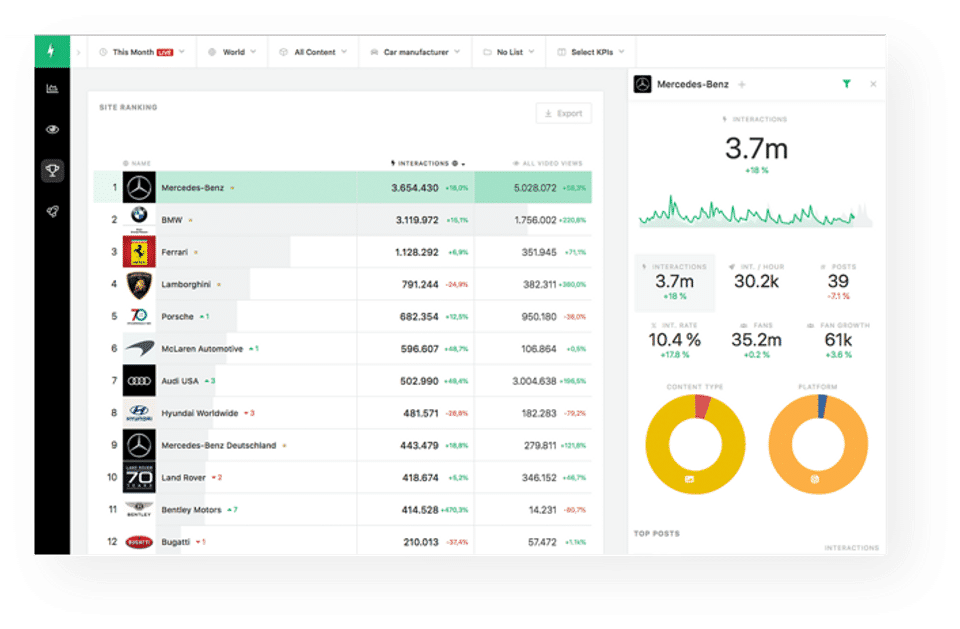Click the plus icon next to Mercedes-Benz title

click(x=741, y=85)
